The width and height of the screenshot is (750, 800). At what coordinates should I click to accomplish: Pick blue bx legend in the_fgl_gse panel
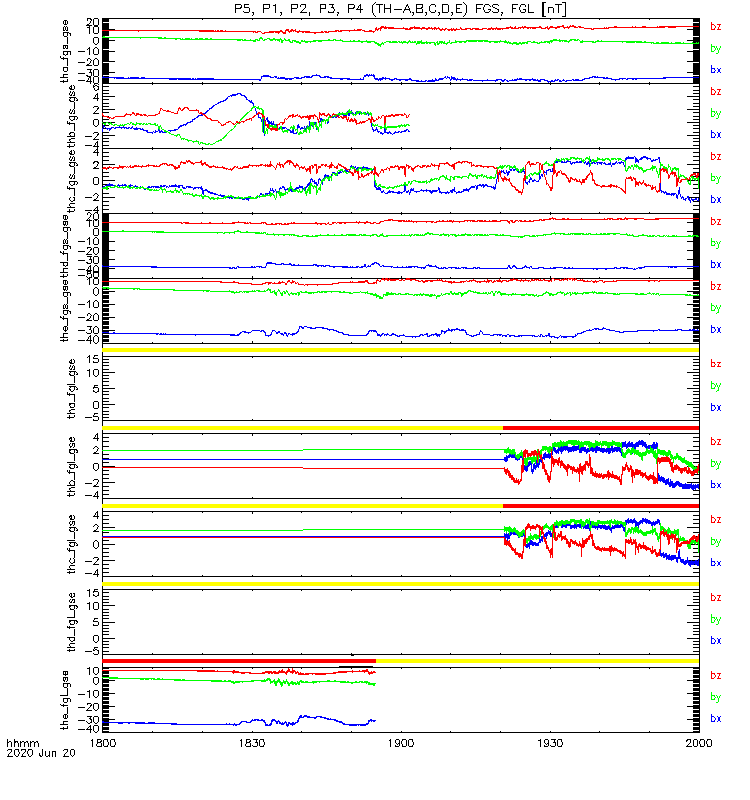pyautogui.click(x=716, y=718)
